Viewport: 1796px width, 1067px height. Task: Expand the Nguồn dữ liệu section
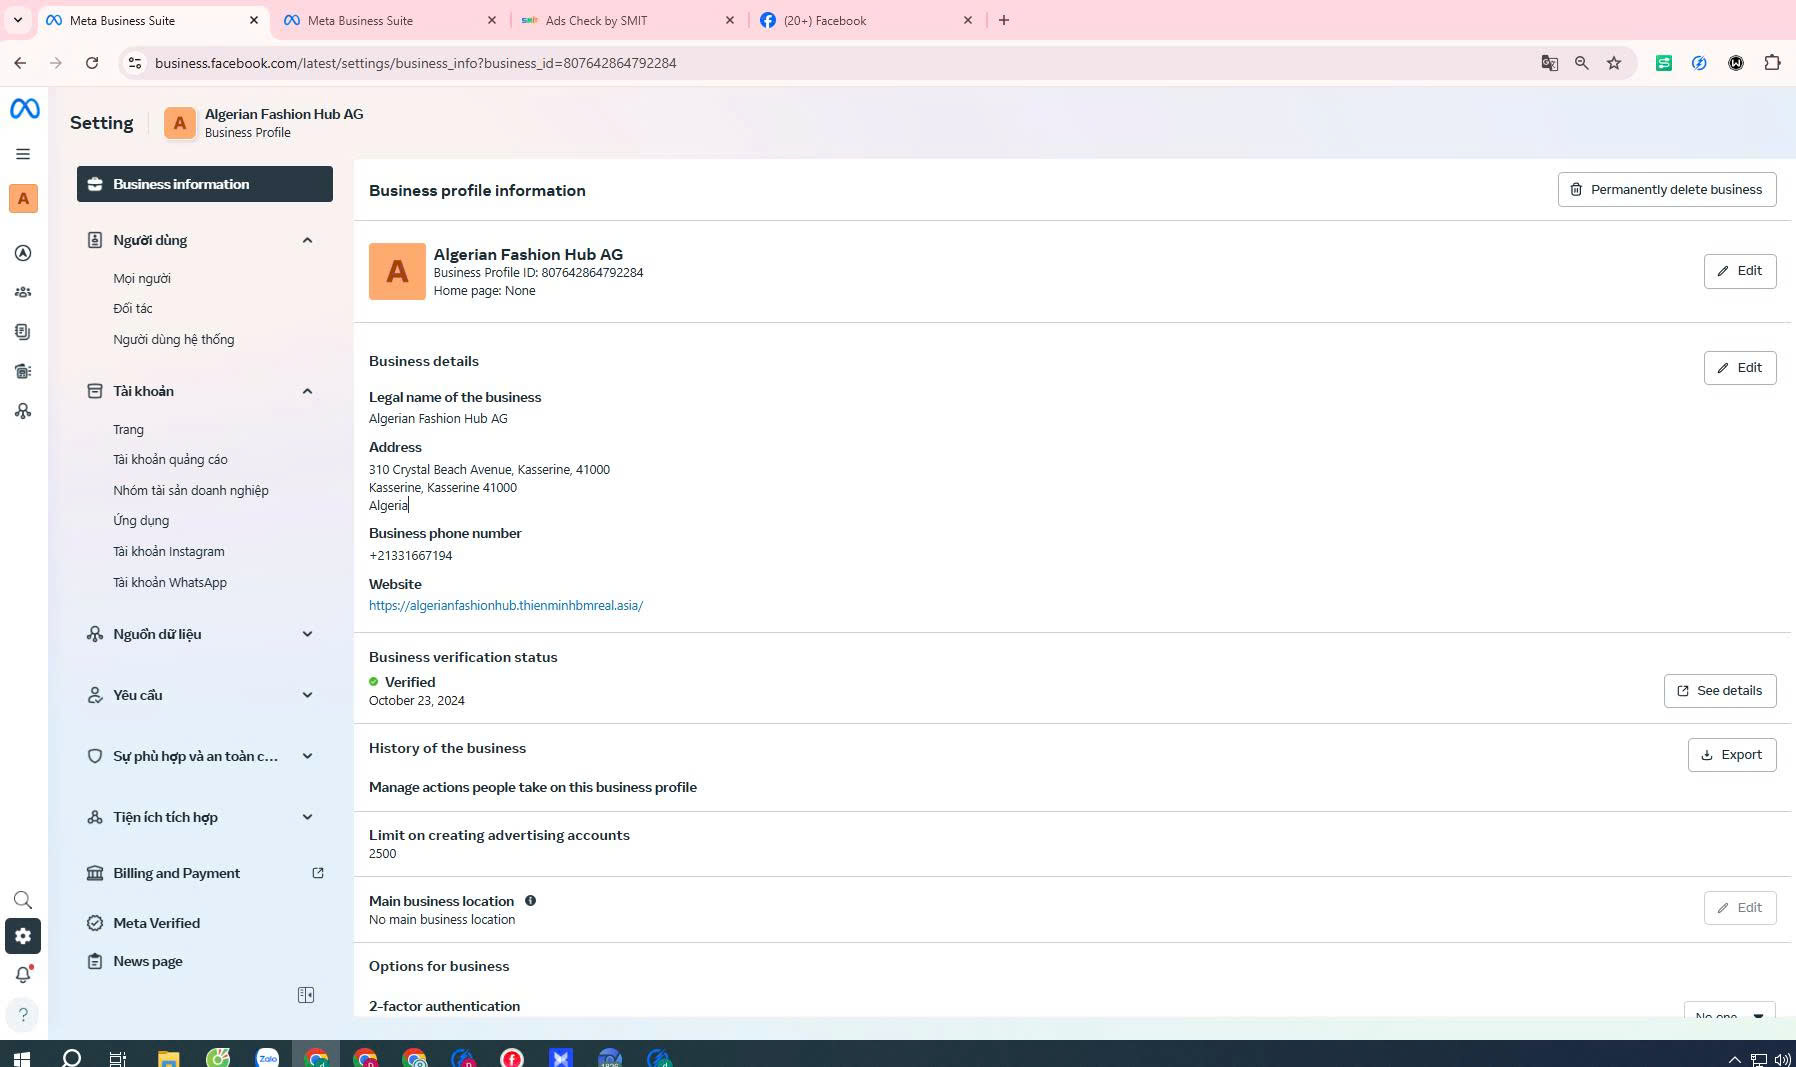(x=307, y=634)
